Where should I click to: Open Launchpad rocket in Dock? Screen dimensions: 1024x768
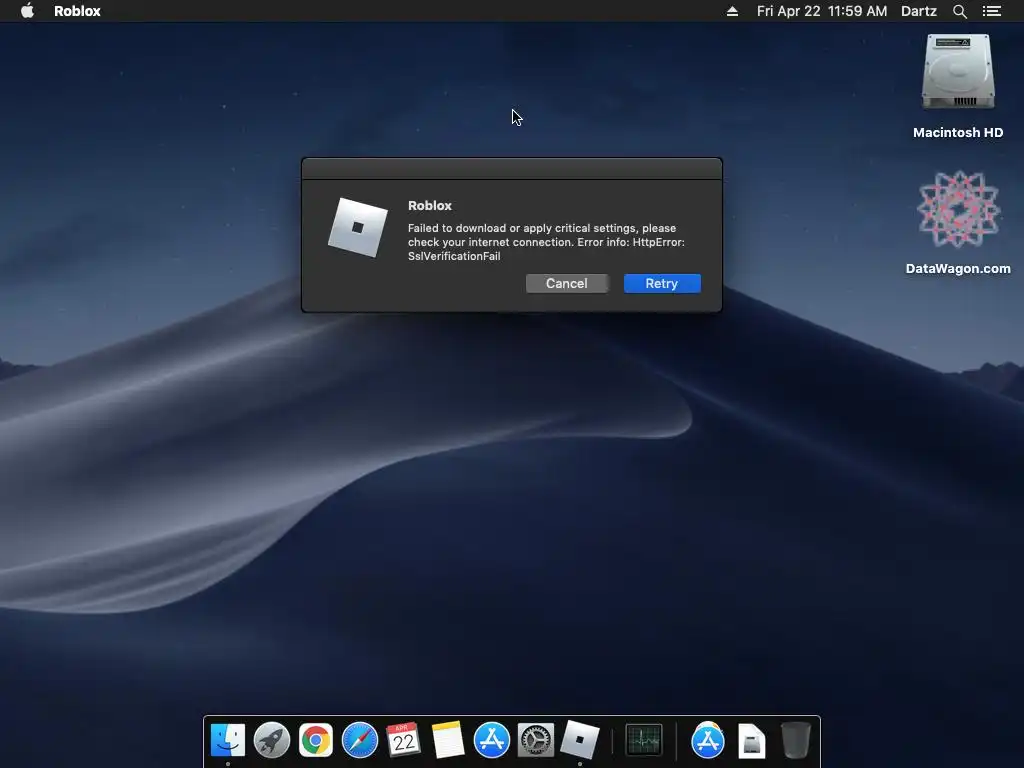[272, 740]
